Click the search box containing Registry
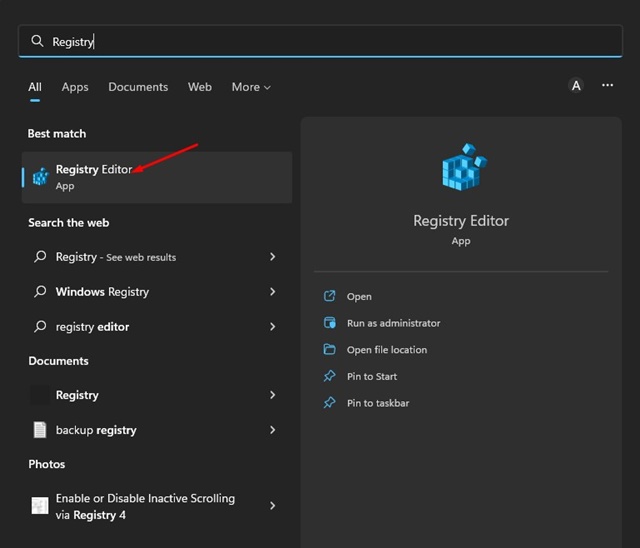Screen dimensions: 640x548 tap(320, 42)
